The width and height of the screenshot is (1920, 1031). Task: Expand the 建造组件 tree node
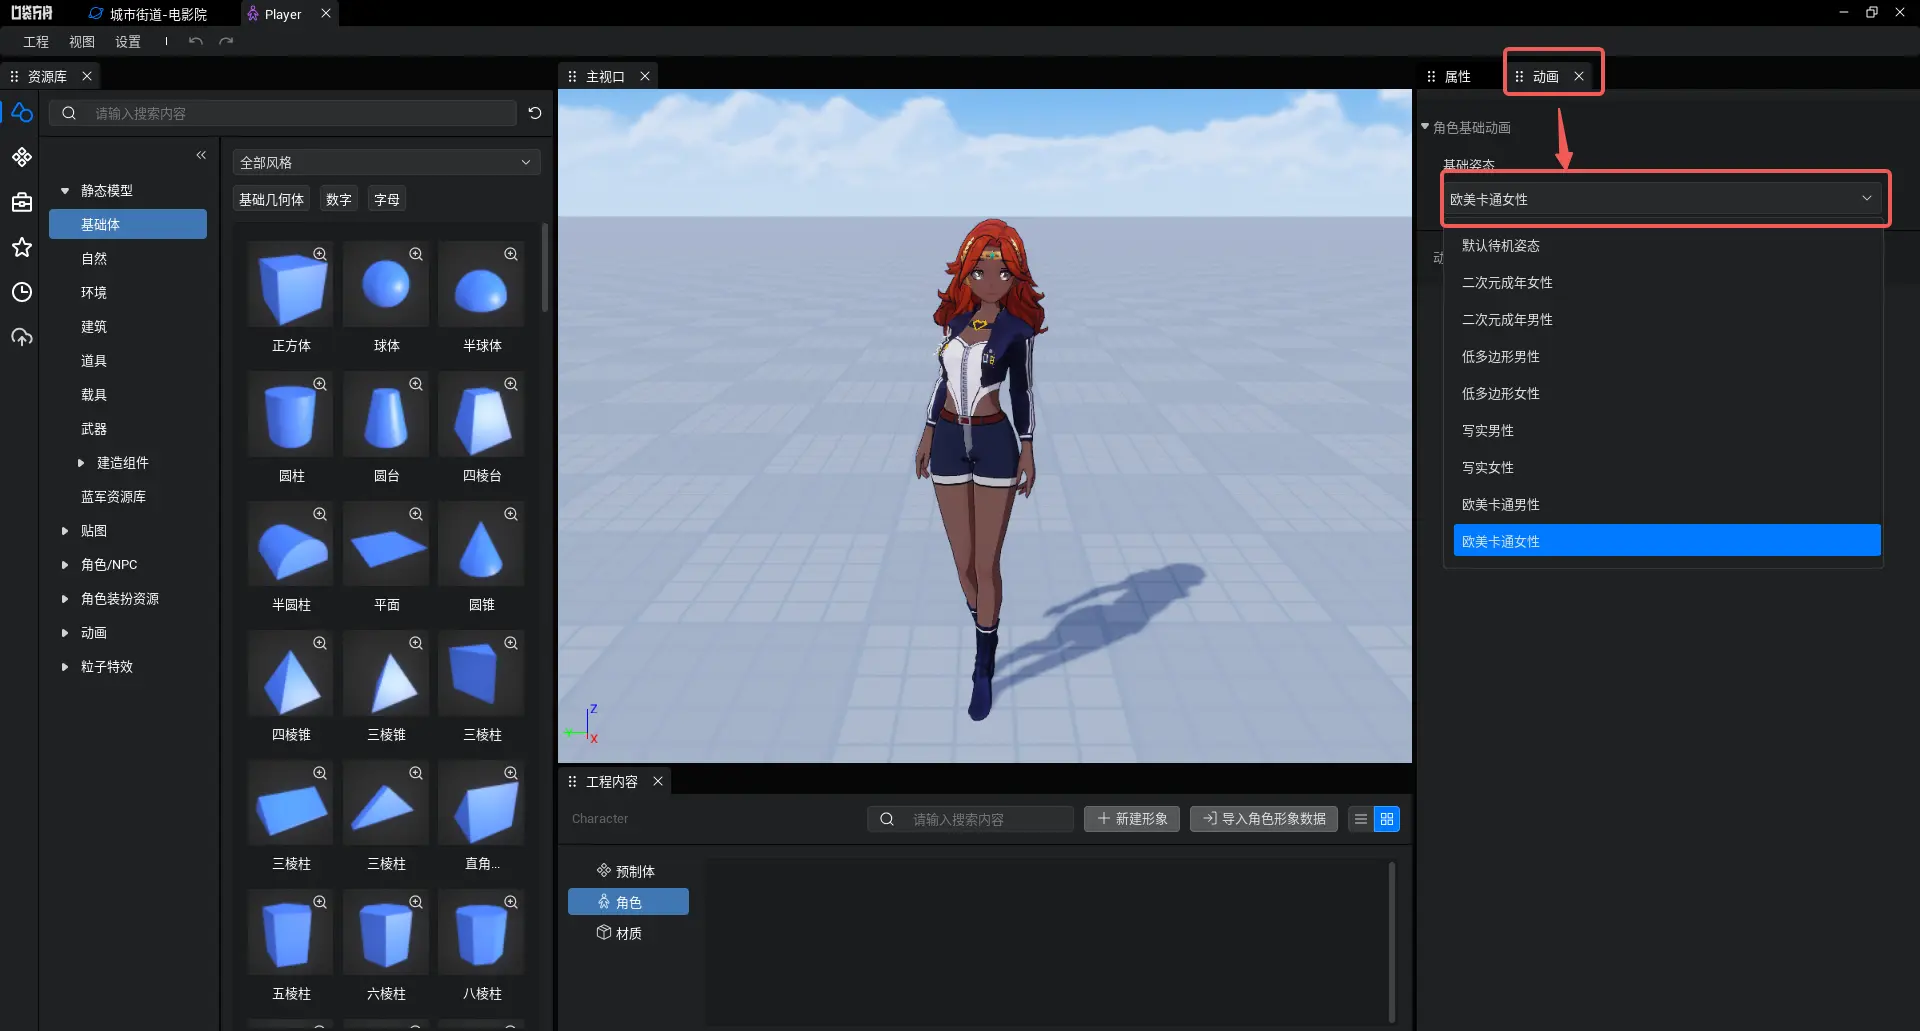(x=81, y=463)
